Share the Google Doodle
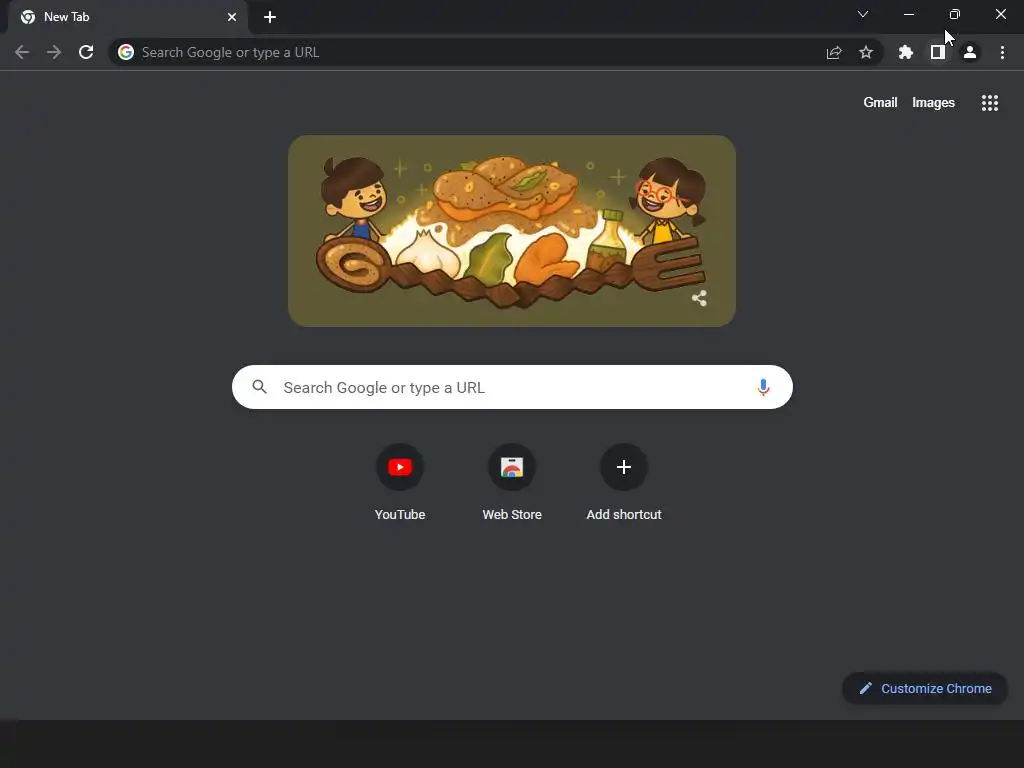 point(699,298)
